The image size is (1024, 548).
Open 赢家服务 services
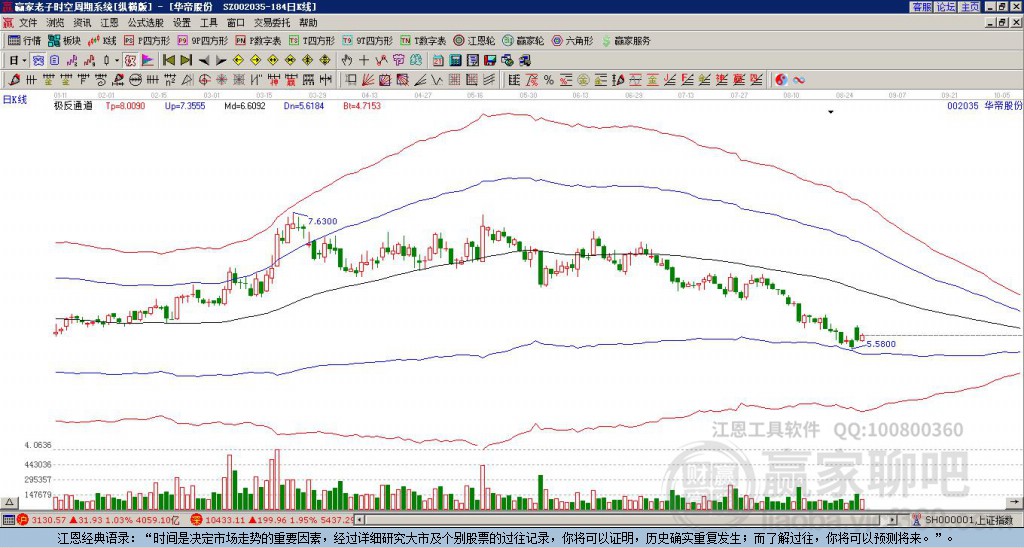pyautogui.click(x=626, y=40)
